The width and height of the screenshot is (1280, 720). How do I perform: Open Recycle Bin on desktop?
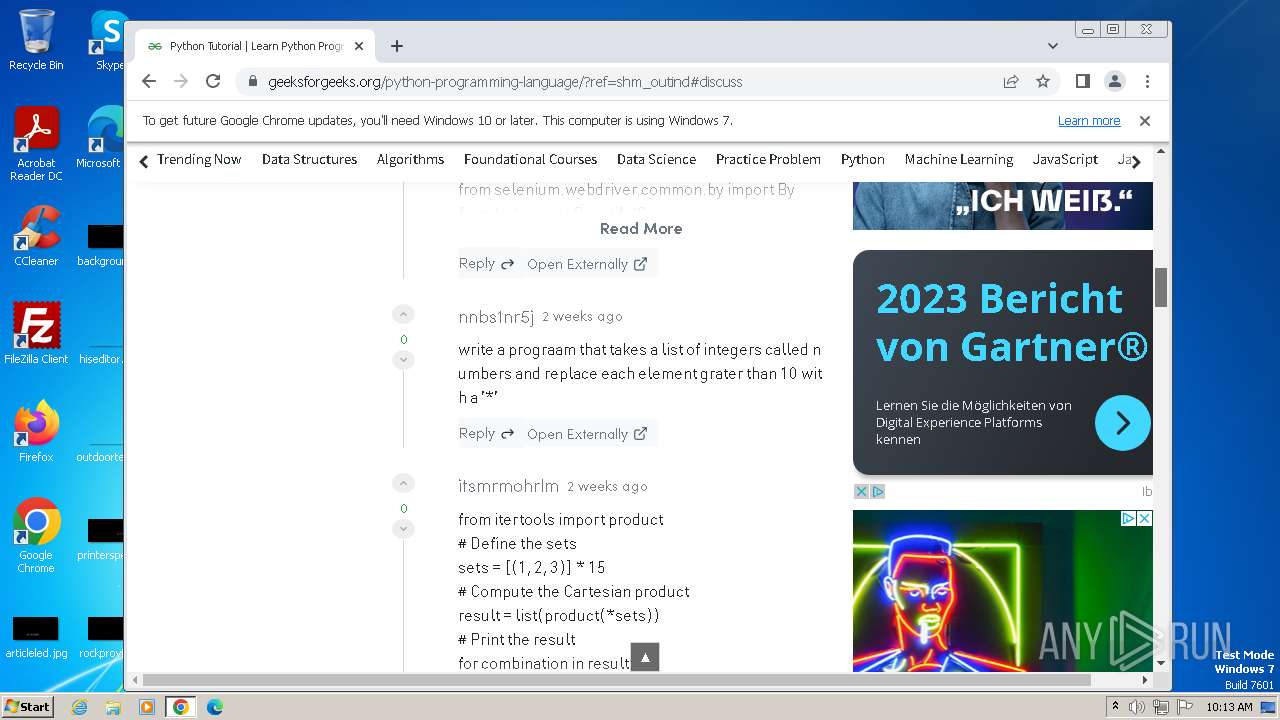pos(36,40)
